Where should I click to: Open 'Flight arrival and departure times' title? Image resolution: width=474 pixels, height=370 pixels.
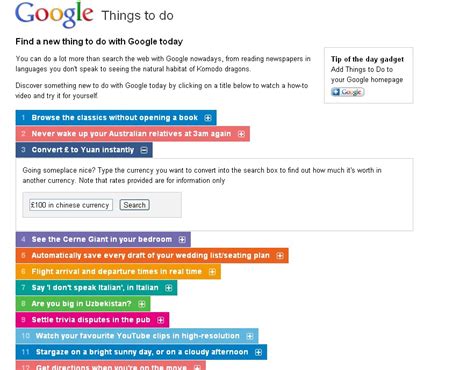[117, 272]
